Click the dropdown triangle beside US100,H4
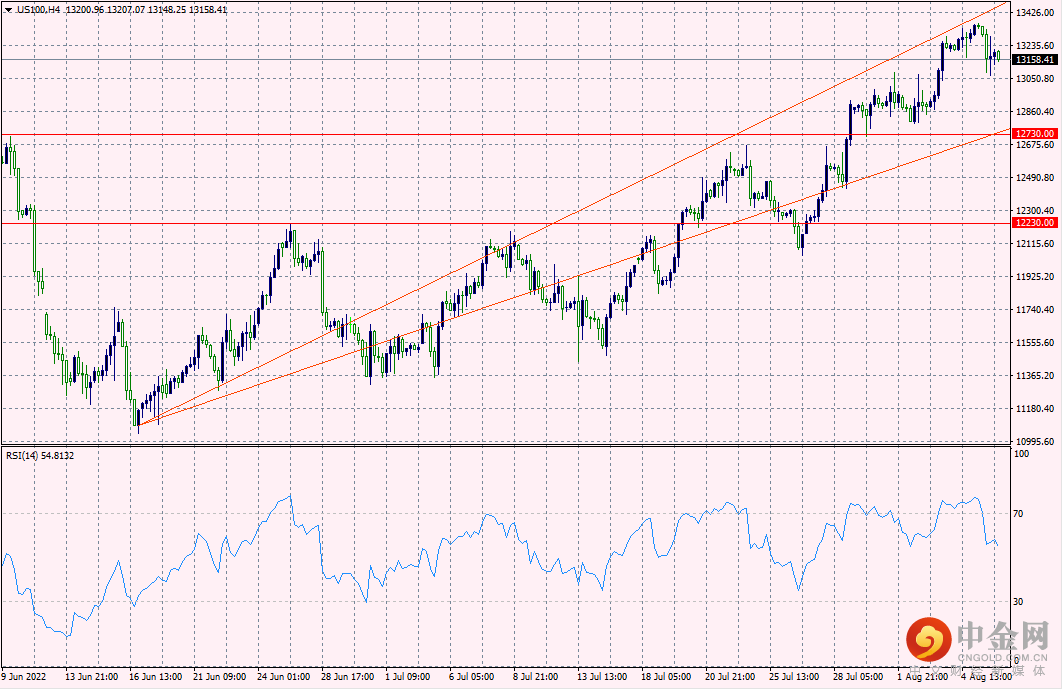1063x689 pixels. (10, 9)
